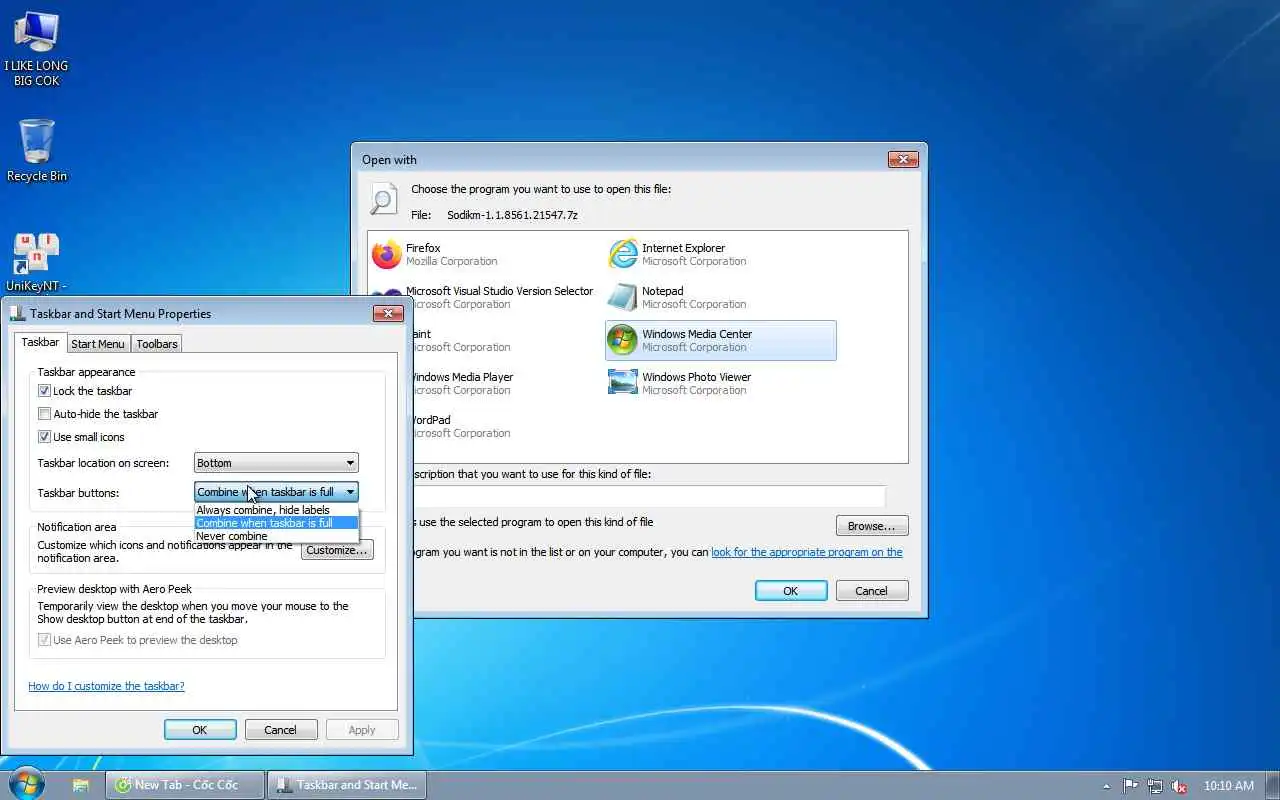This screenshot has height=800, width=1280.
Task: Confirm OK in Open with dialog
Action: (x=791, y=591)
